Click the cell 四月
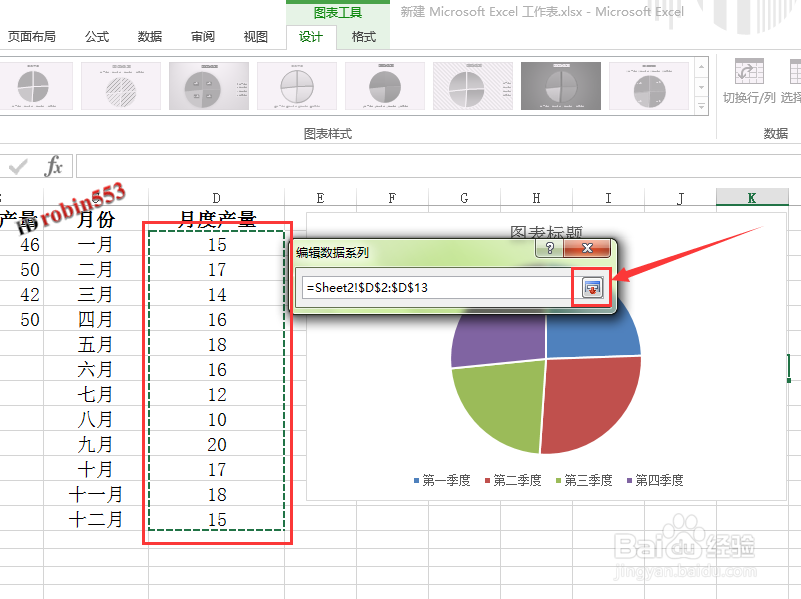Viewport: 801px width, 599px height. (x=96, y=320)
